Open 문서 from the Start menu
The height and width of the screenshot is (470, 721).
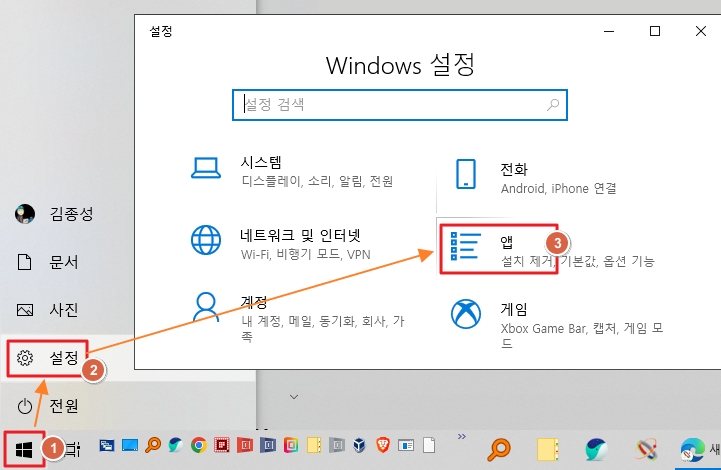tap(48, 262)
